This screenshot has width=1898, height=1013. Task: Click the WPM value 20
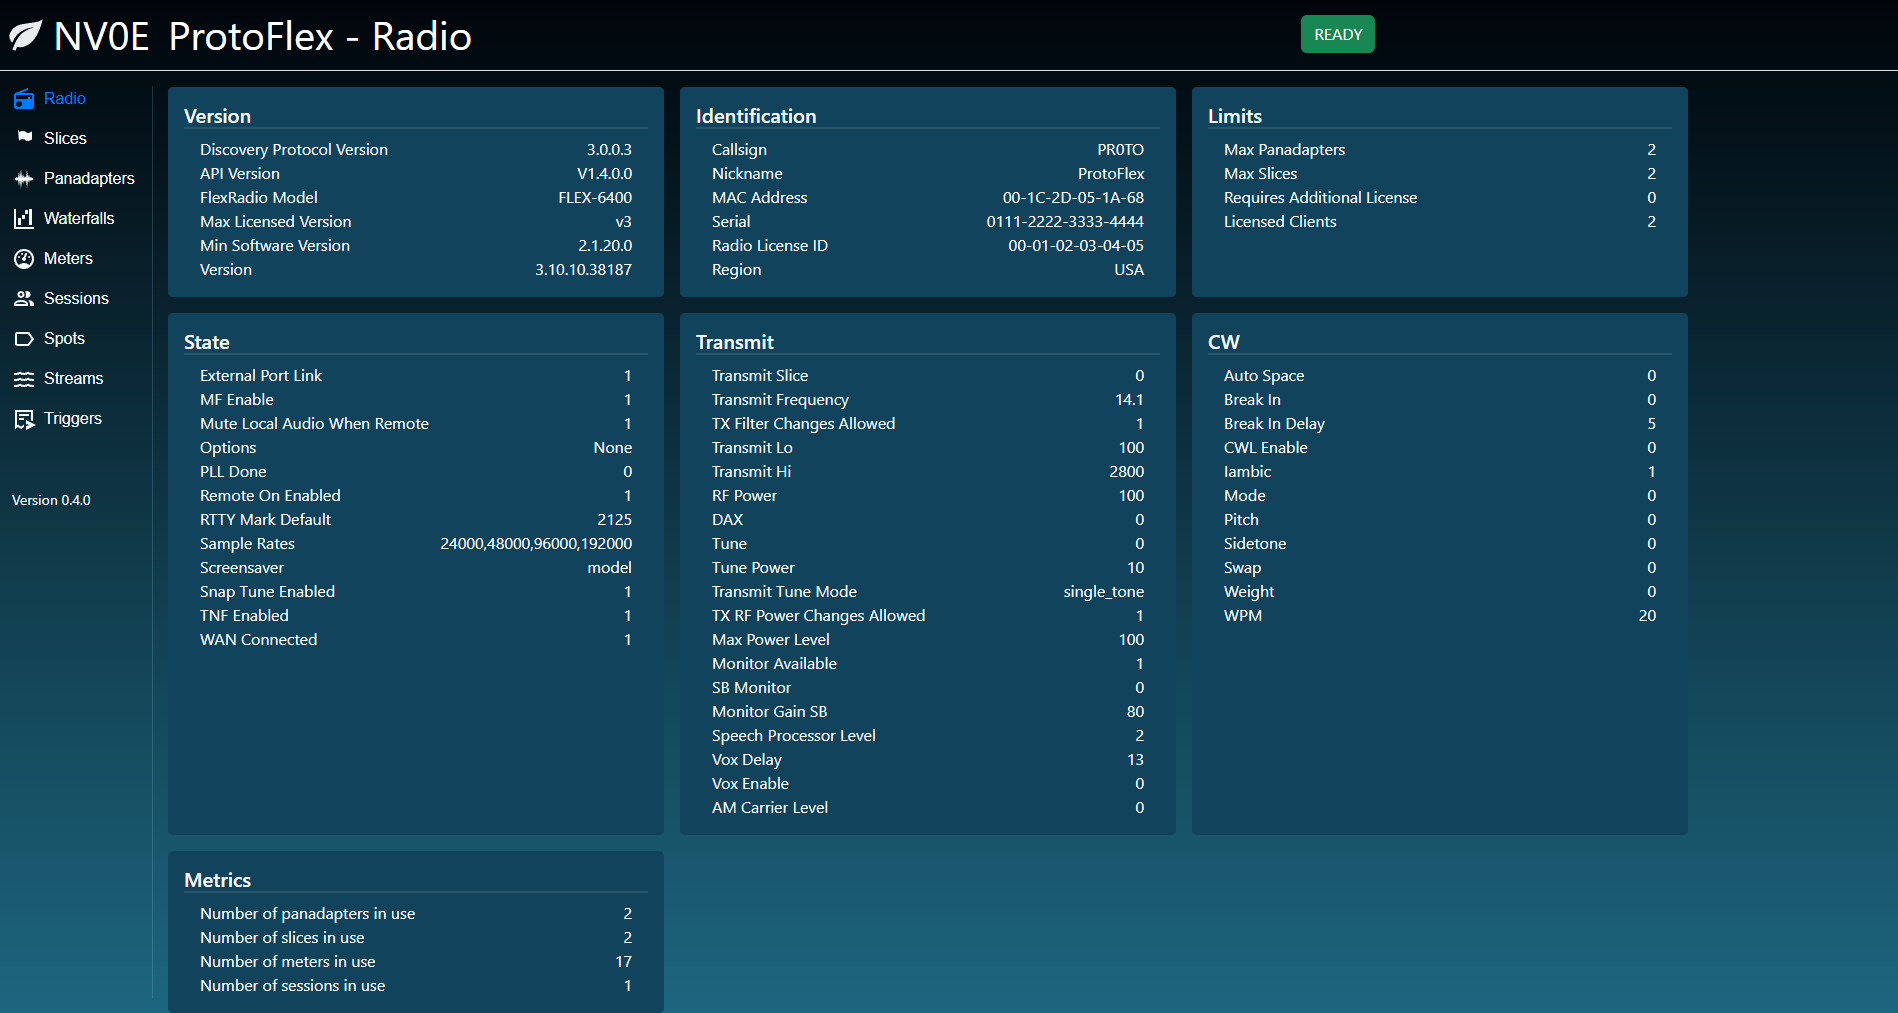(x=1647, y=616)
